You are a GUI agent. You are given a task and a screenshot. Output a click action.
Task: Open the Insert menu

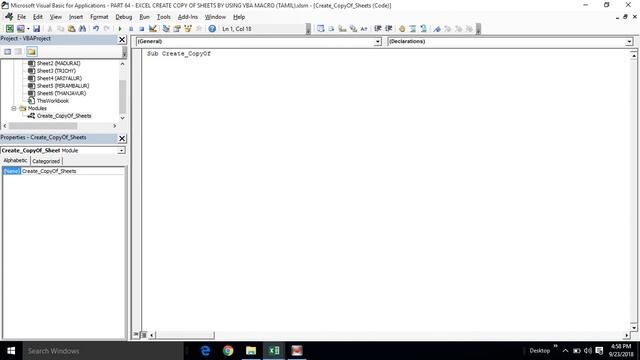click(76, 17)
